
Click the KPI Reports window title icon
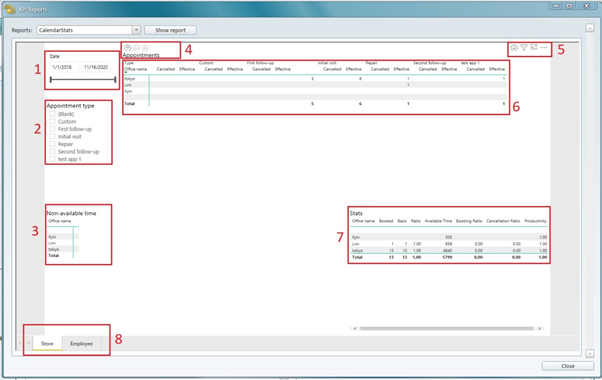pos(10,9)
